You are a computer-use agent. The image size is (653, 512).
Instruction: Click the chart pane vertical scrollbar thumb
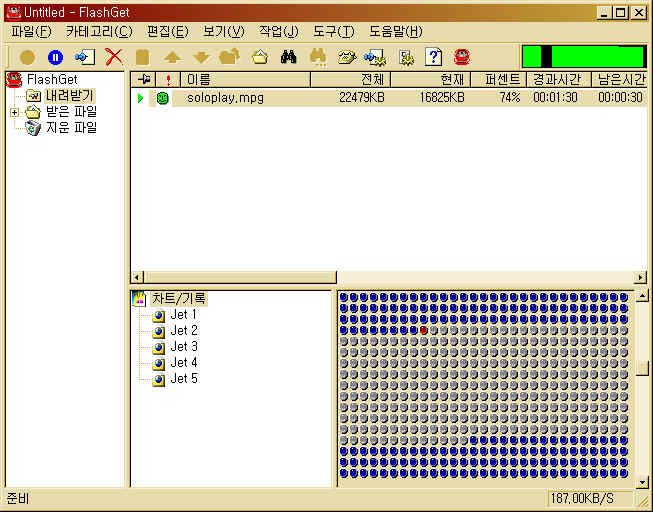coord(642,368)
